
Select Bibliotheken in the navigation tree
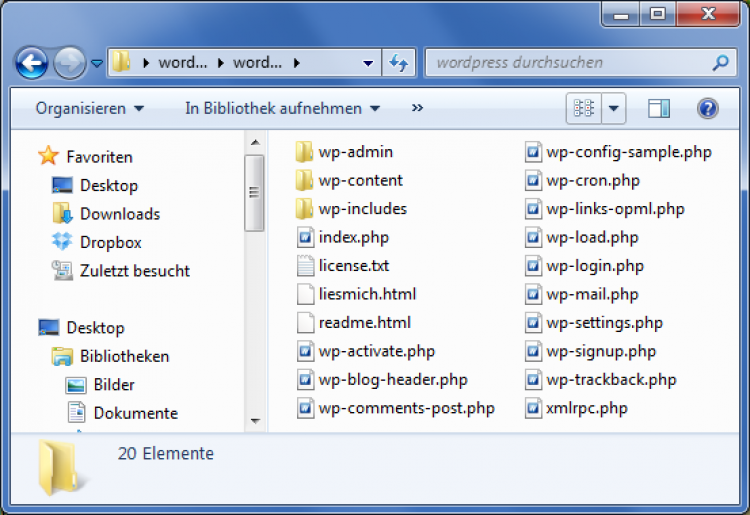pos(124,356)
